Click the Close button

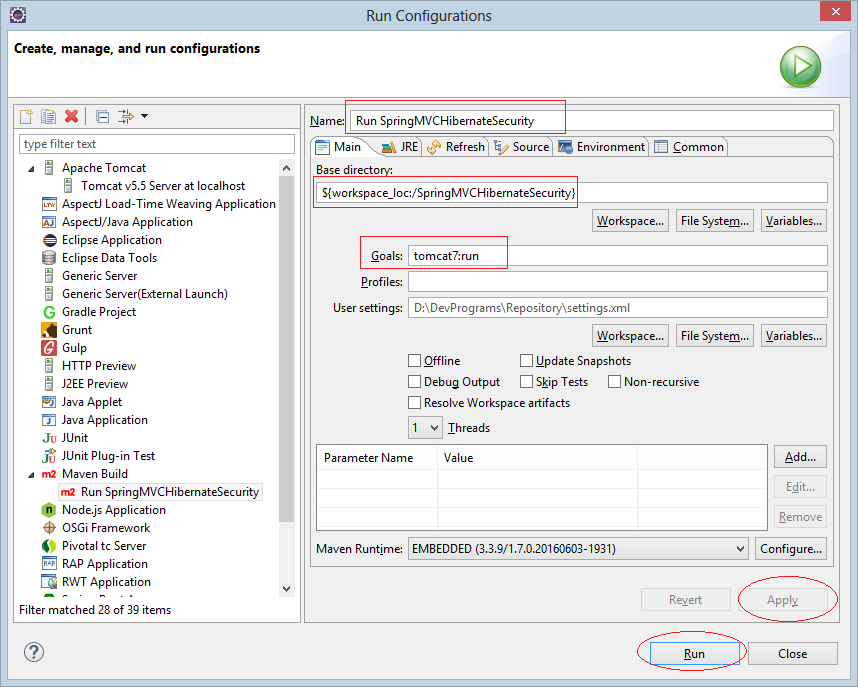[x=792, y=654]
